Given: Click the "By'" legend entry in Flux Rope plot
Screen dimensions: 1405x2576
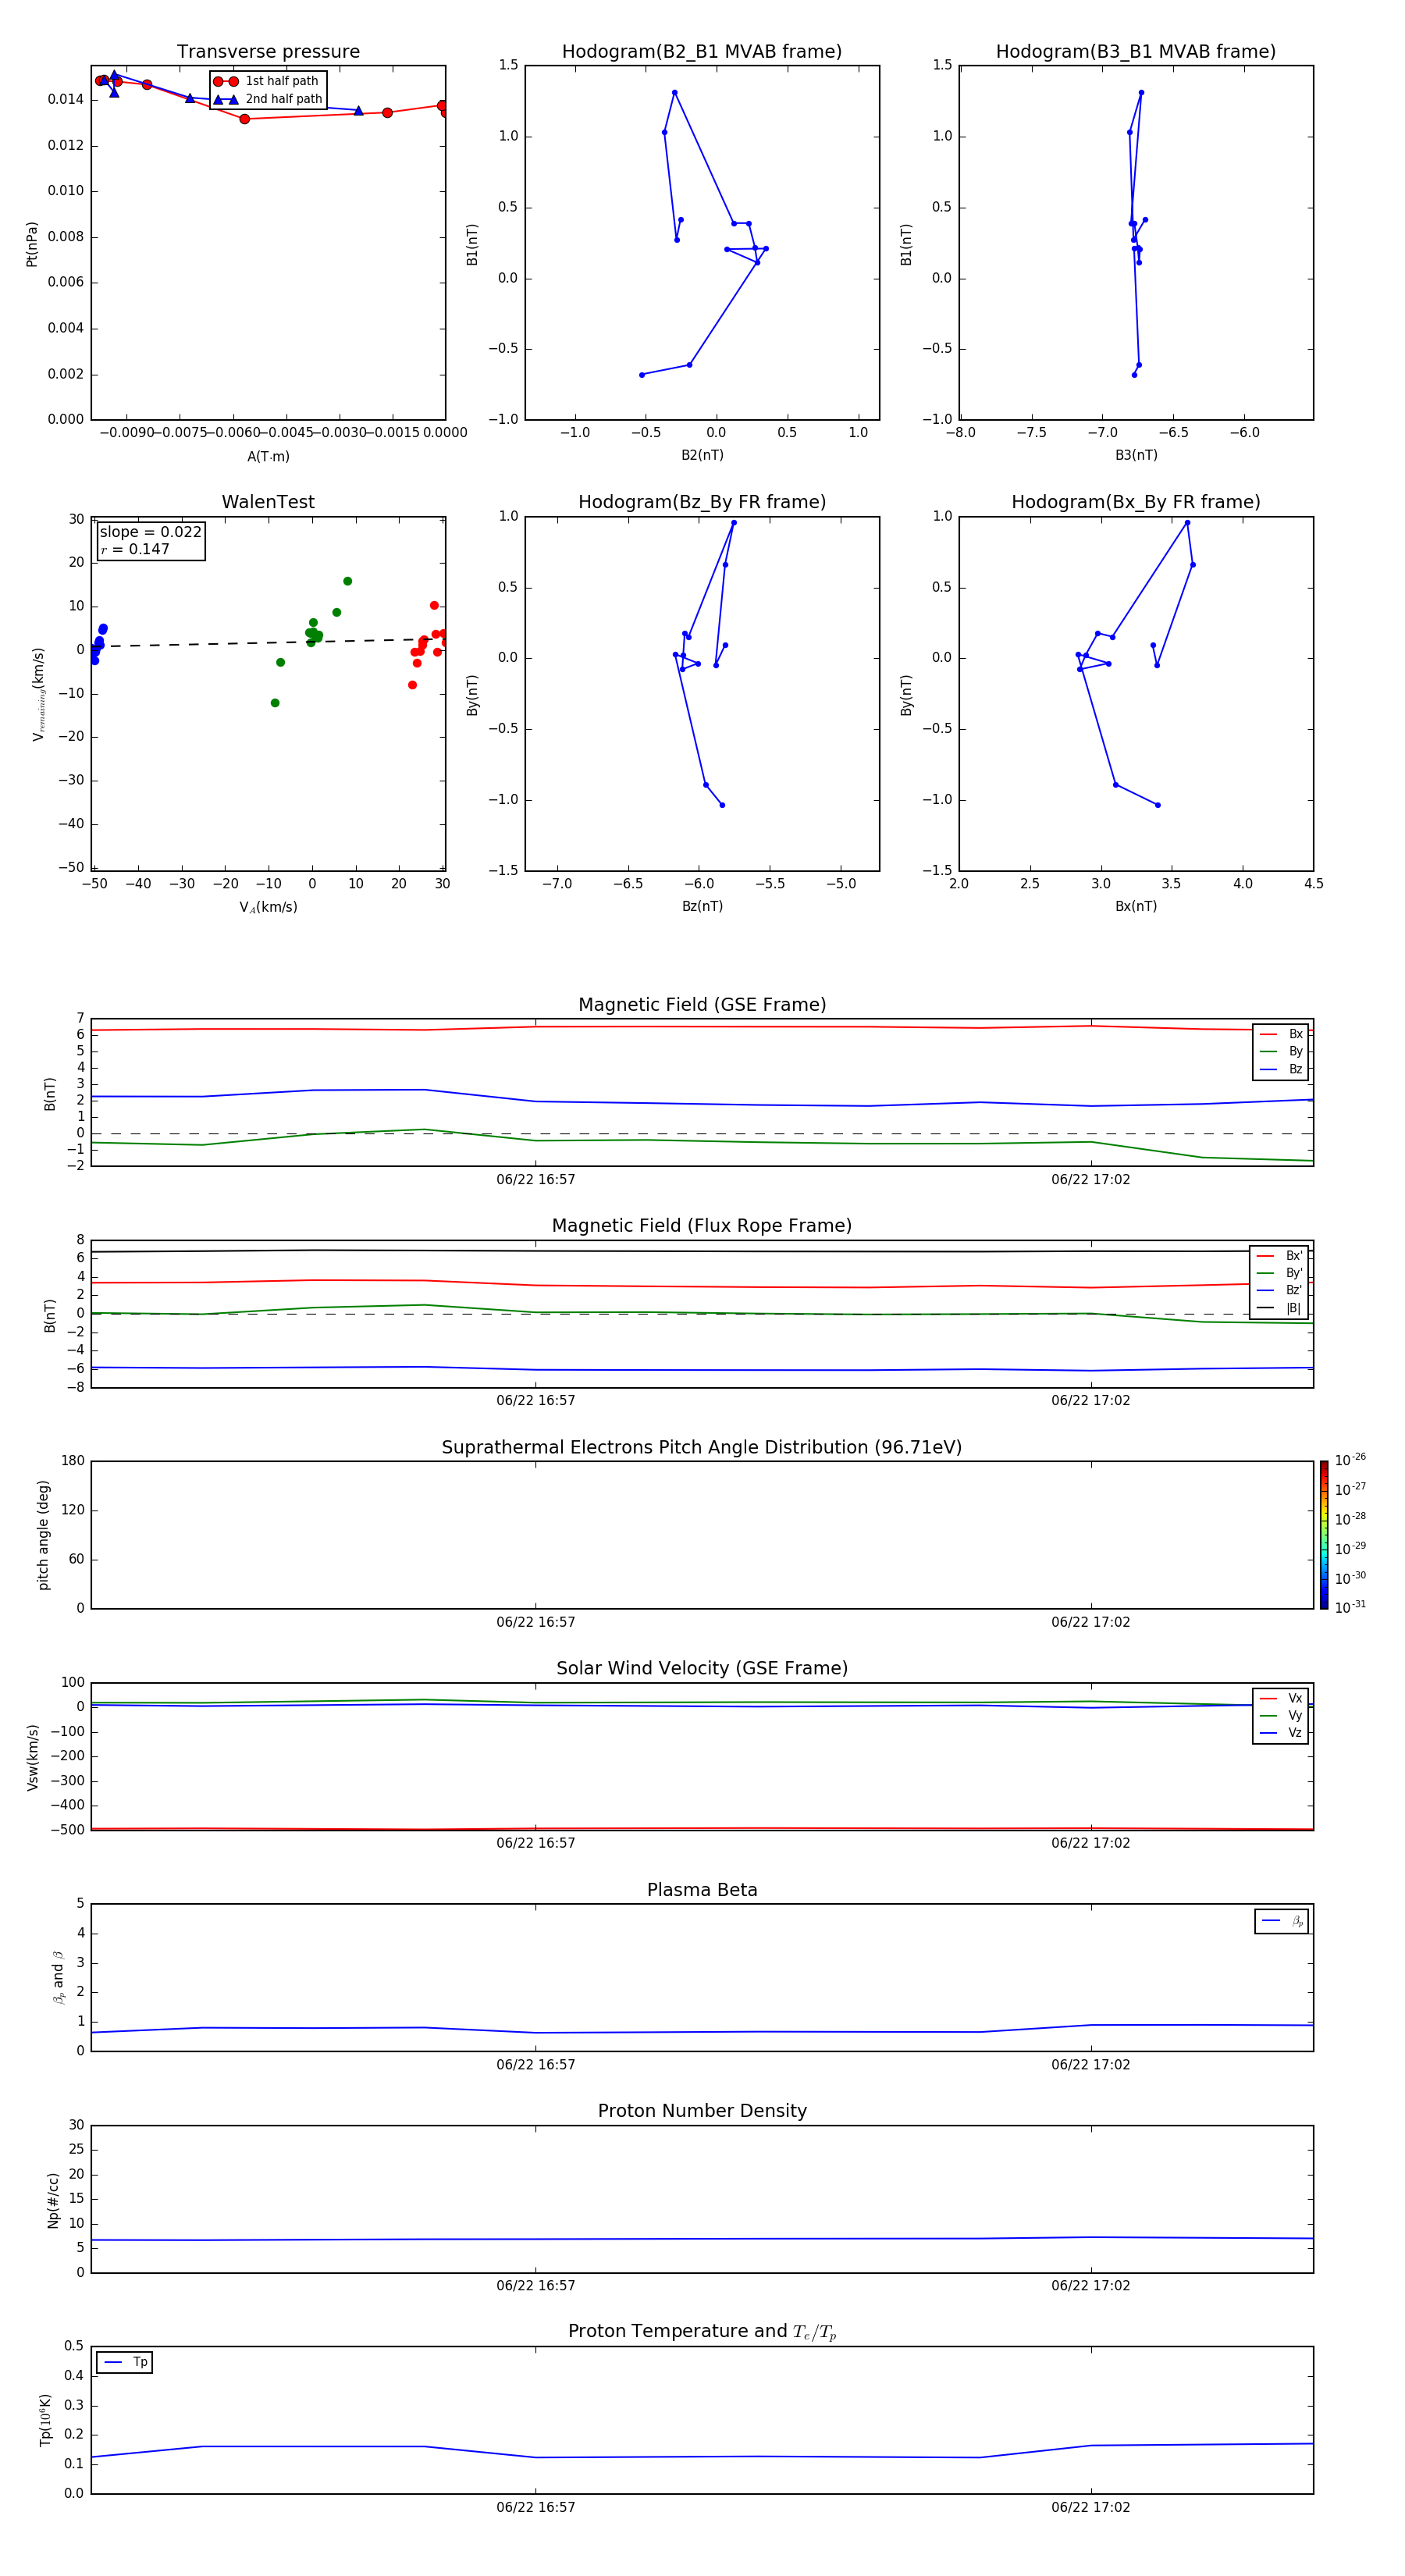Looking at the screenshot, I should 1280,1273.
